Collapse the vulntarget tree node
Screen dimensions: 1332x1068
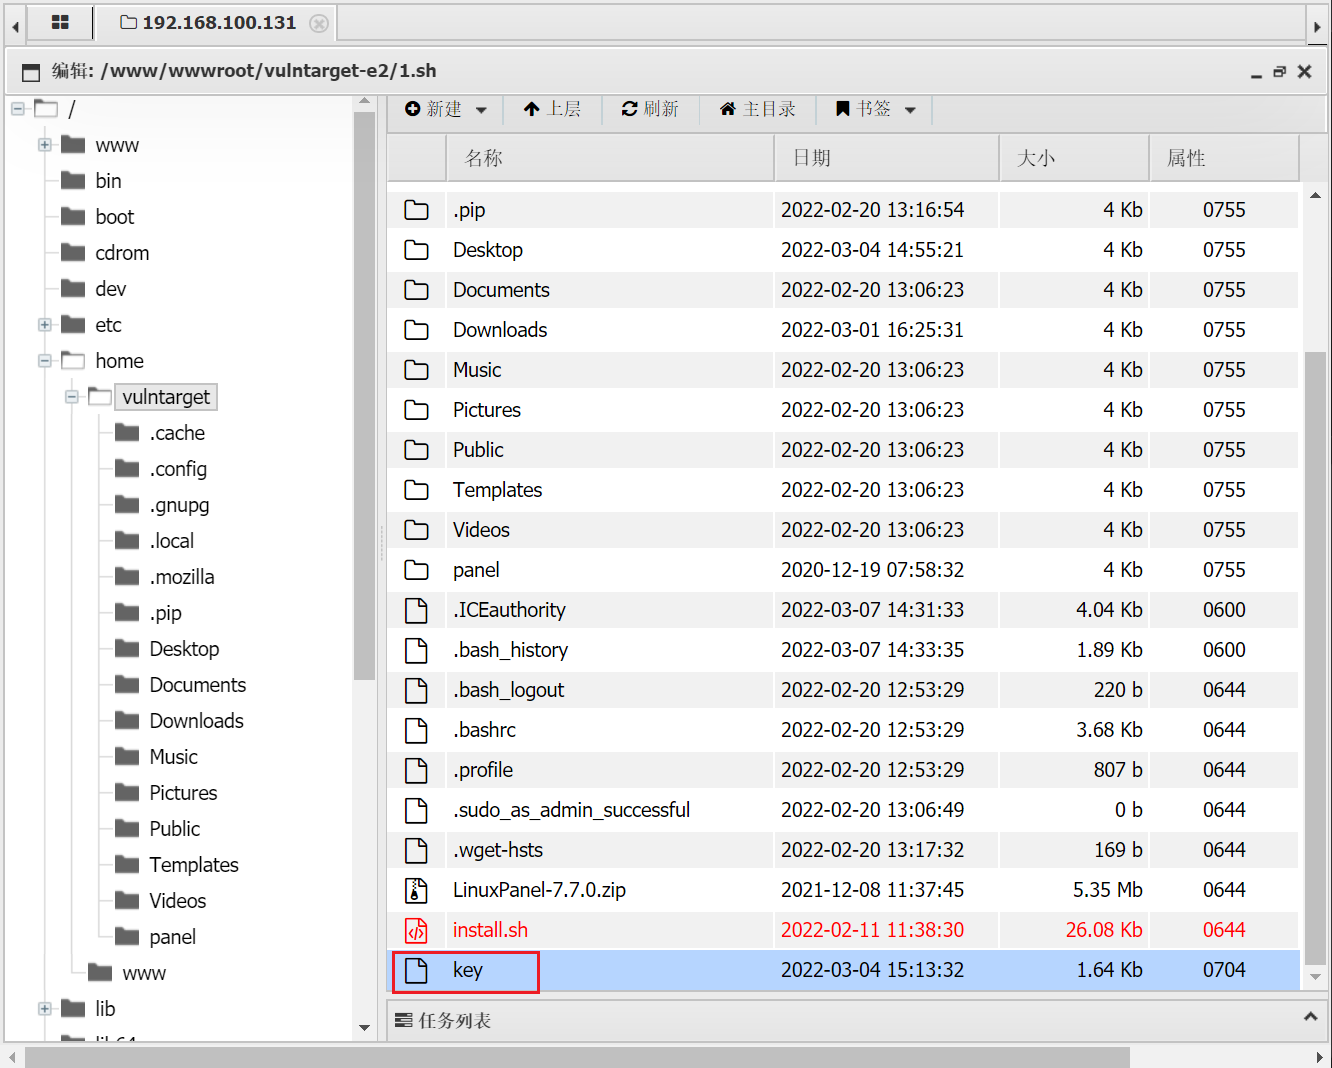click(x=72, y=397)
